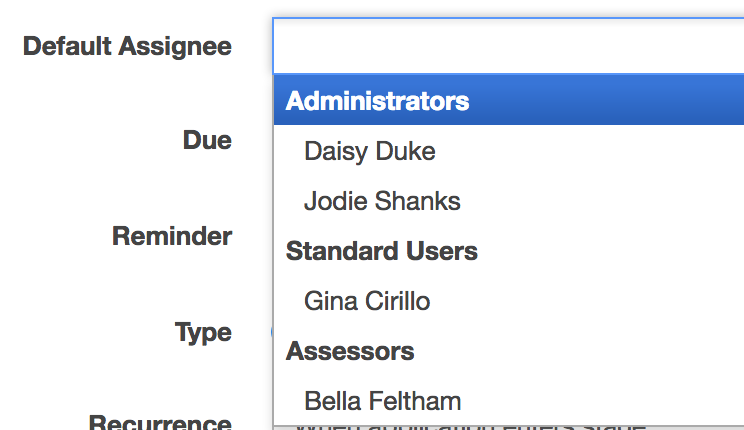Click the Recurrence field label
The height and width of the screenshot is (430, 744).
(x=160, y=422)
